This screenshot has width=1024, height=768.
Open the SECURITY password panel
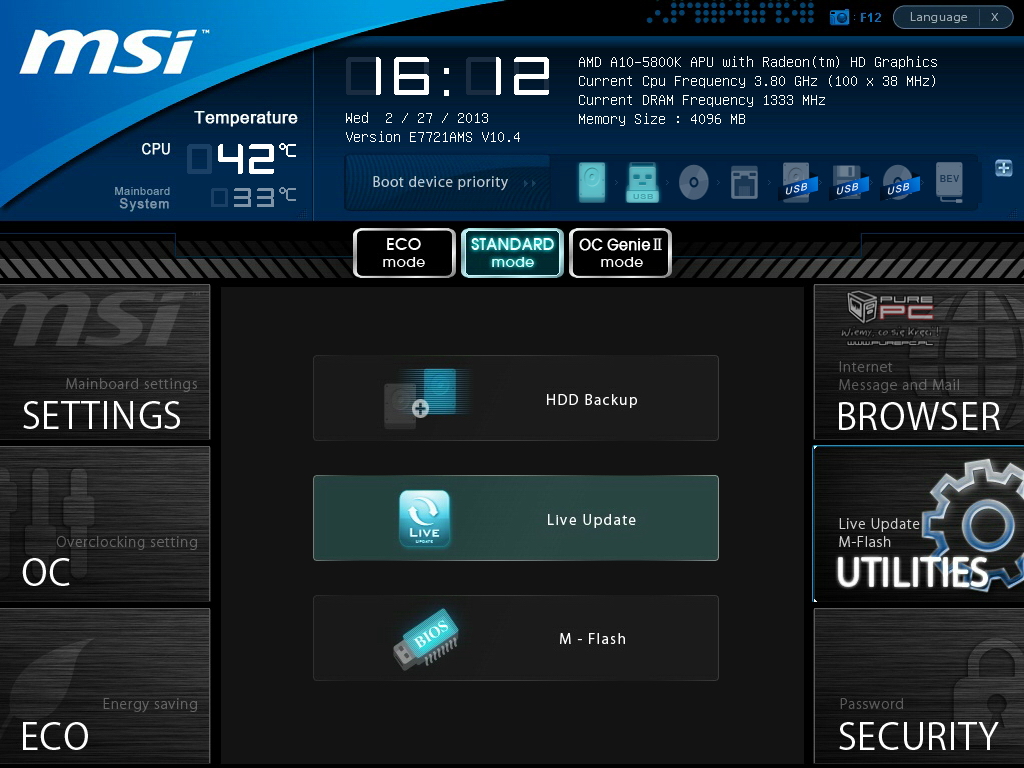pos(919,686)
